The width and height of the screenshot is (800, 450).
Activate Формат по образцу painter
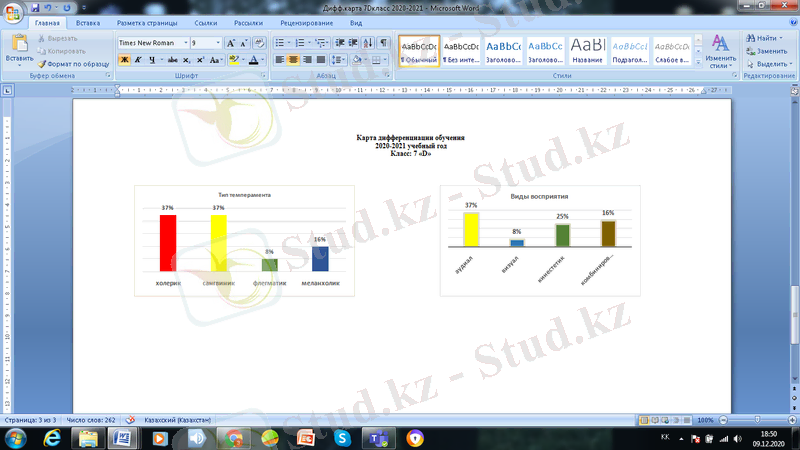pos(73,64)
